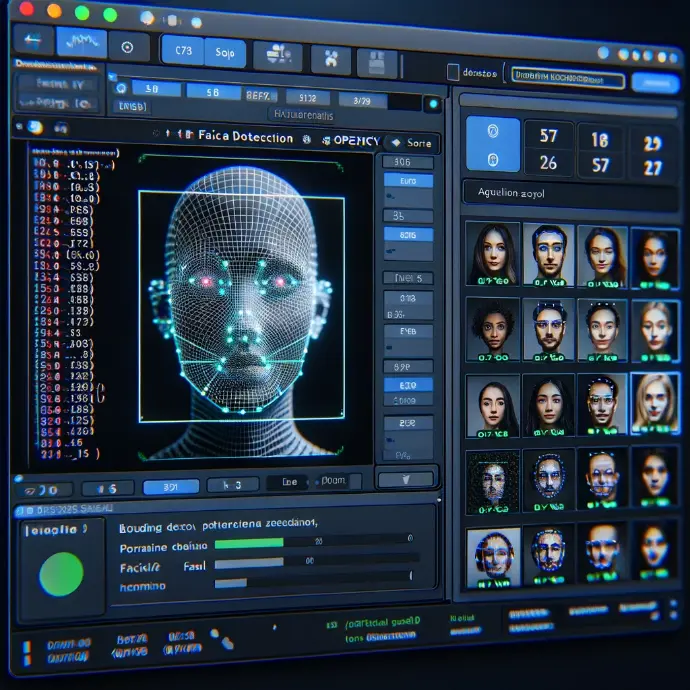Toggle the cyan dot indicator after 3/79
Viewport: 690px width, 690px height.
click(x=433, y=104)
